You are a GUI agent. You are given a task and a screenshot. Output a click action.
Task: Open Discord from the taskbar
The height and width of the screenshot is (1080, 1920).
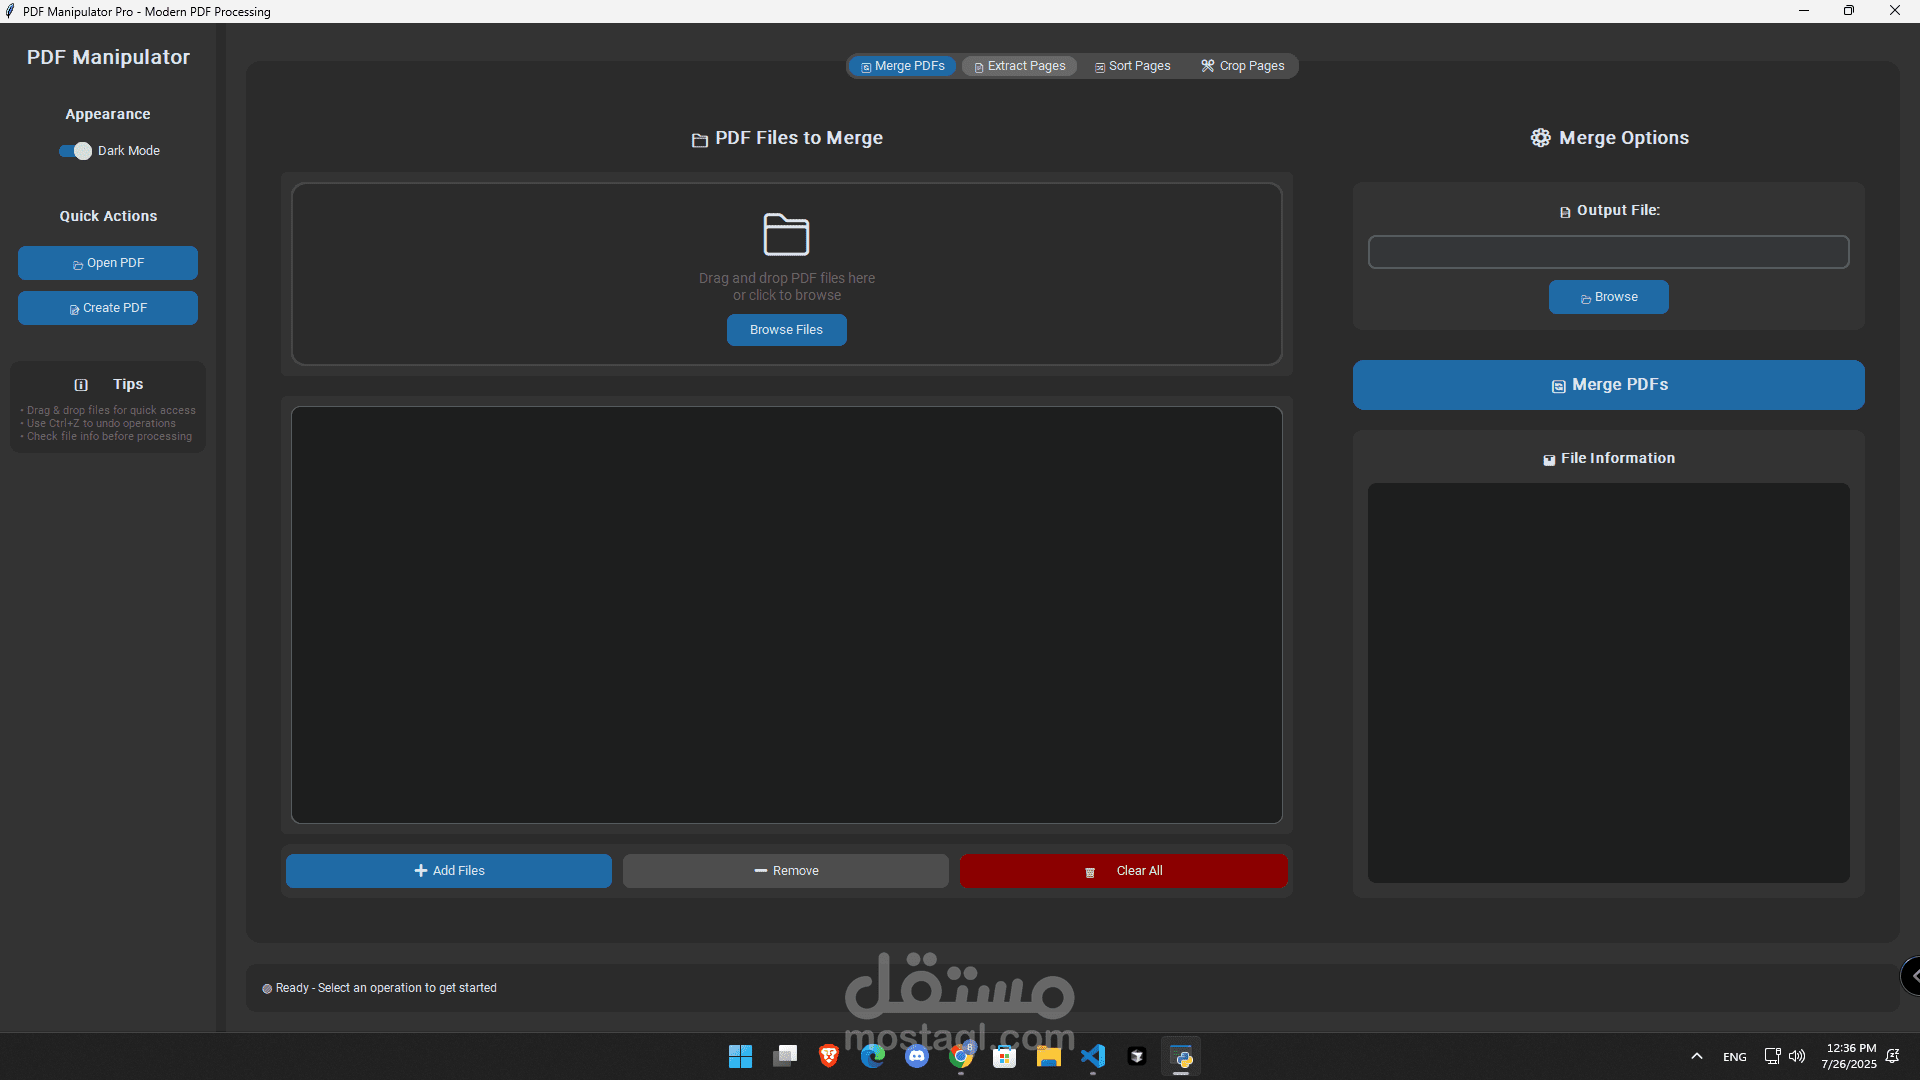pos(917,1056)
